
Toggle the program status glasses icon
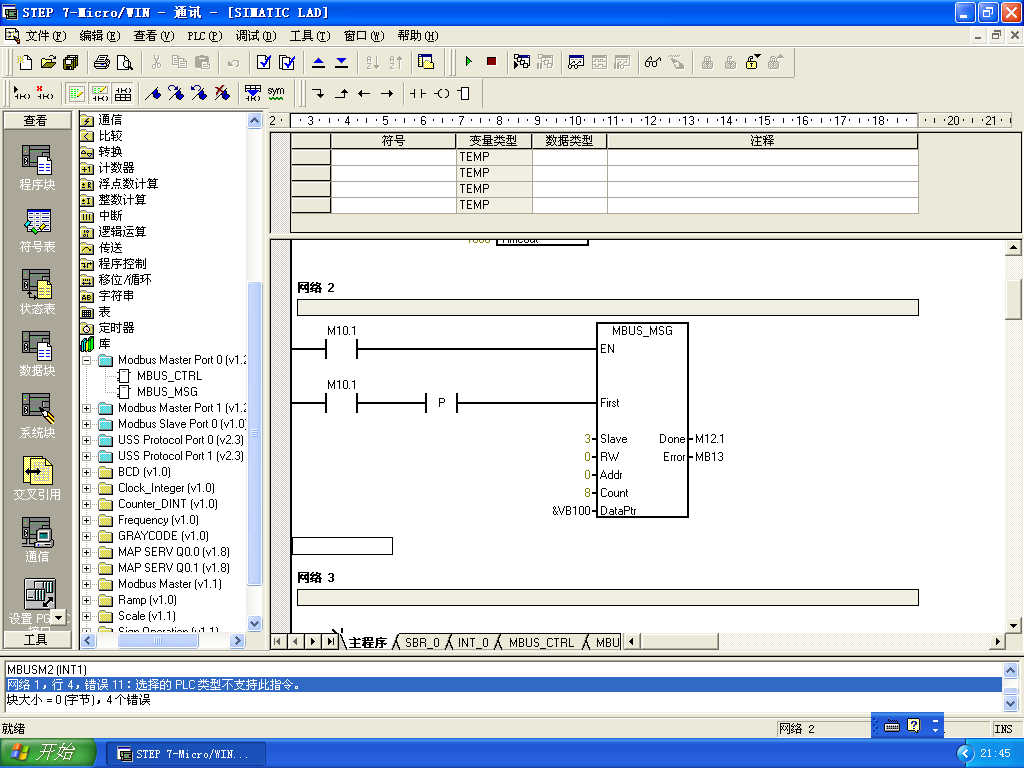click(652, 62)
